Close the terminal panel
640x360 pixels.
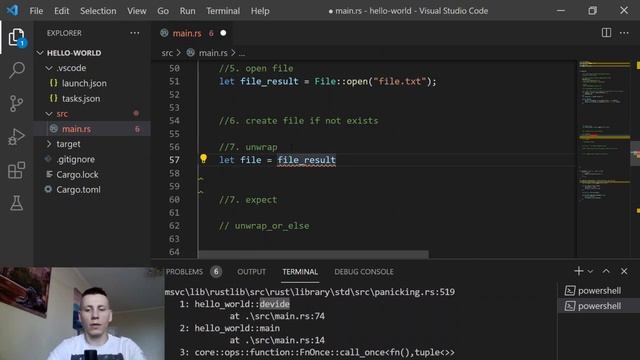(x=624, y=271)
